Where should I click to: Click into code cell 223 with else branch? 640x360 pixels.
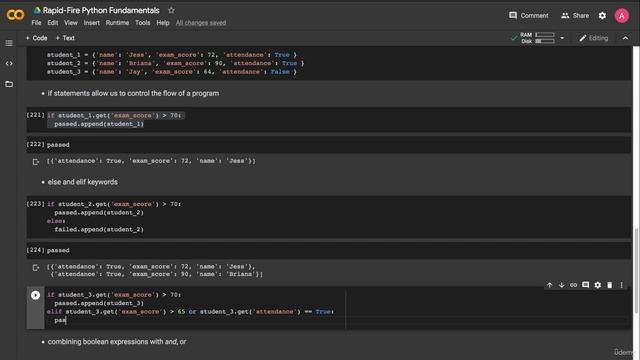click(x=329, y=217)
